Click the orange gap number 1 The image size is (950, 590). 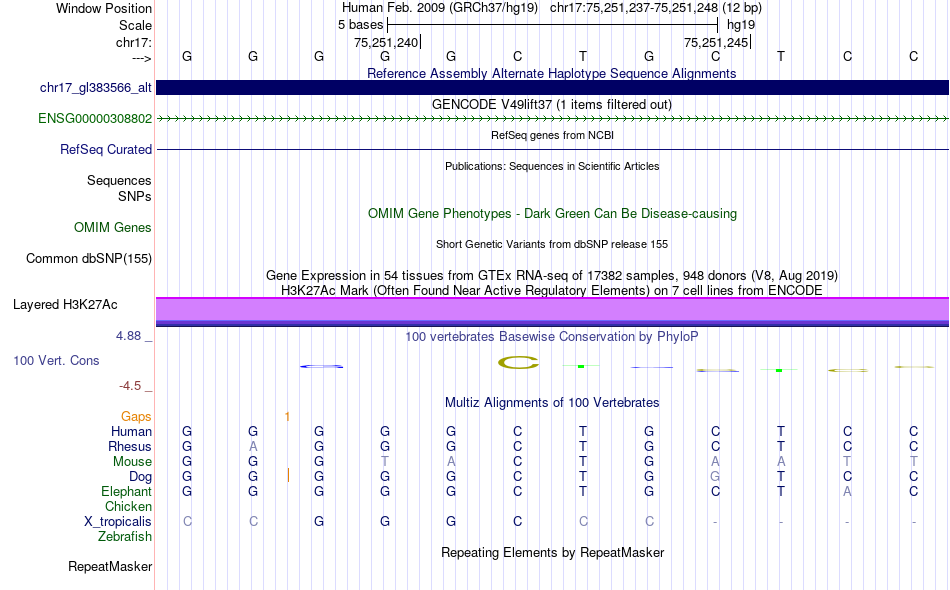(287, 417)
